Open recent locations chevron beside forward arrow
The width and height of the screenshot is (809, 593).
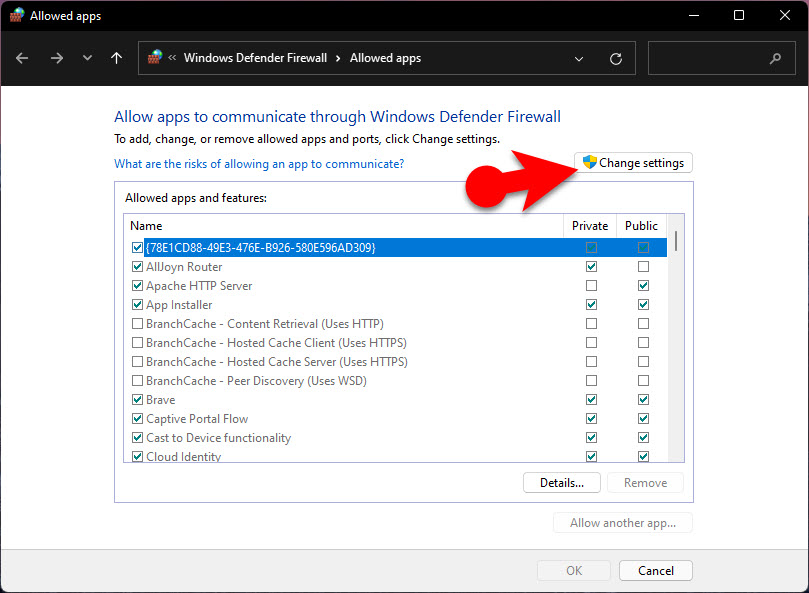pos(87,58)
